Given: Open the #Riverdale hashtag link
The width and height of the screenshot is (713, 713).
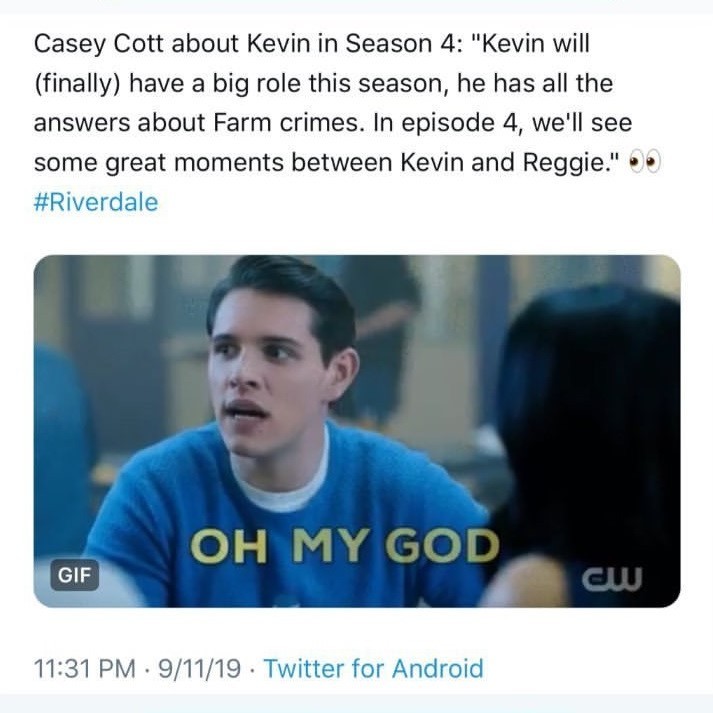Looking at the screenshot, I should [96, 202].
